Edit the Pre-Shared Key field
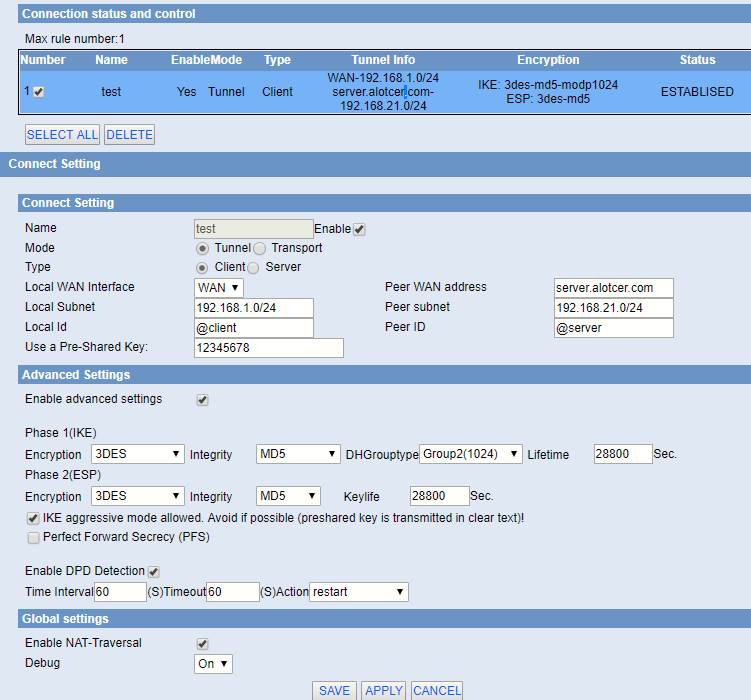The height and width of the screenshot is (700, 751). 268,348
